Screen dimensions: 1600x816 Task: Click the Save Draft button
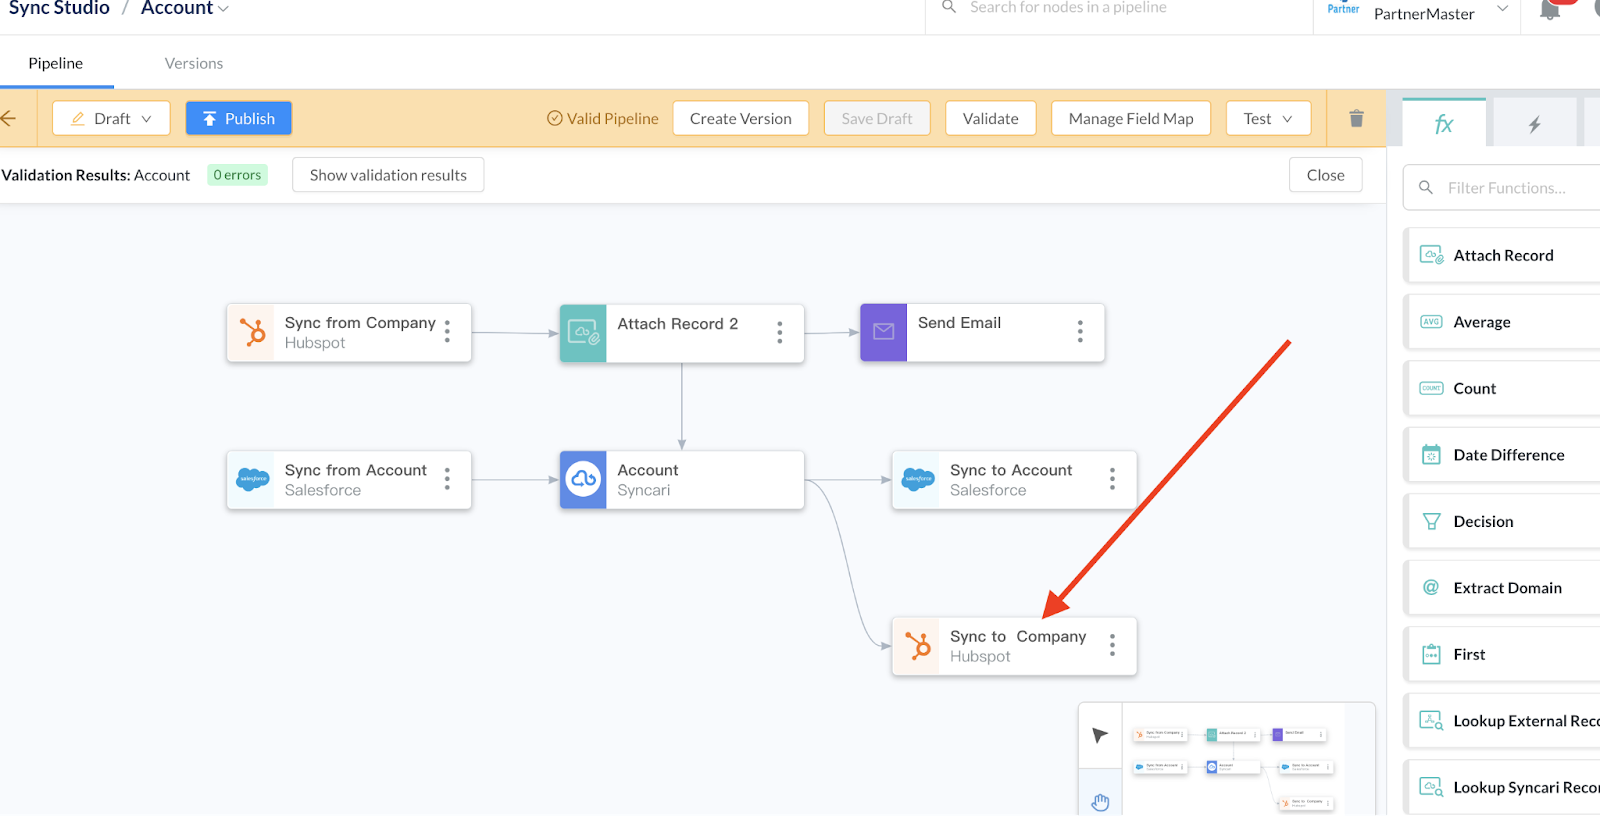[x=877, y=118]
